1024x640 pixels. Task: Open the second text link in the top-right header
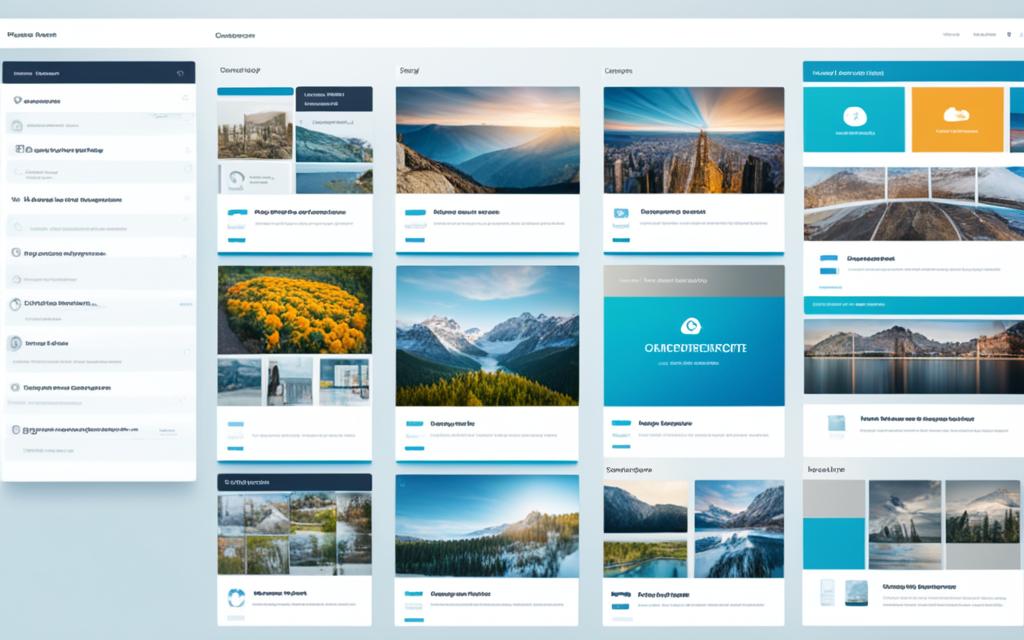[x=984, y=34]
